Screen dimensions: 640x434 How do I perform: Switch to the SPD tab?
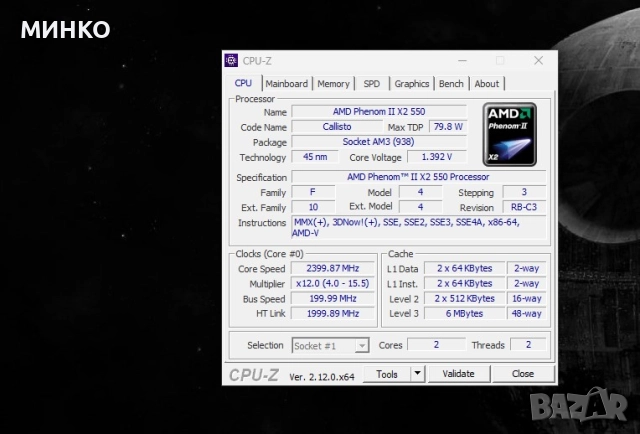click(371, 84)
